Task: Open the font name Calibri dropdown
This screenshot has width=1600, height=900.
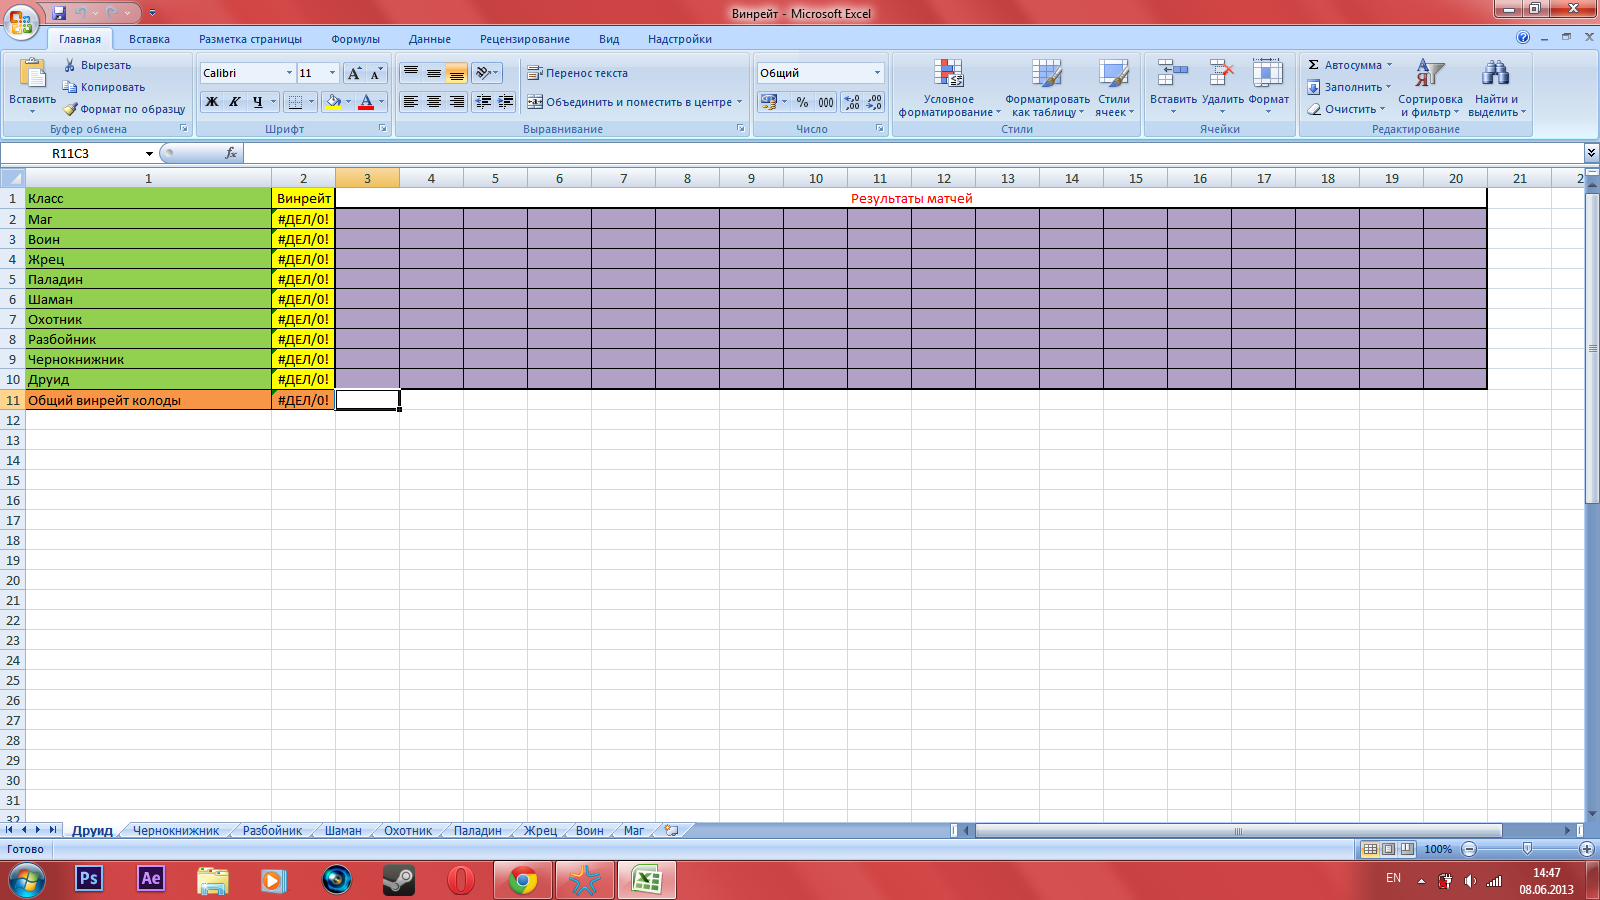Action: pyautogui.click(x=289, y=73)
